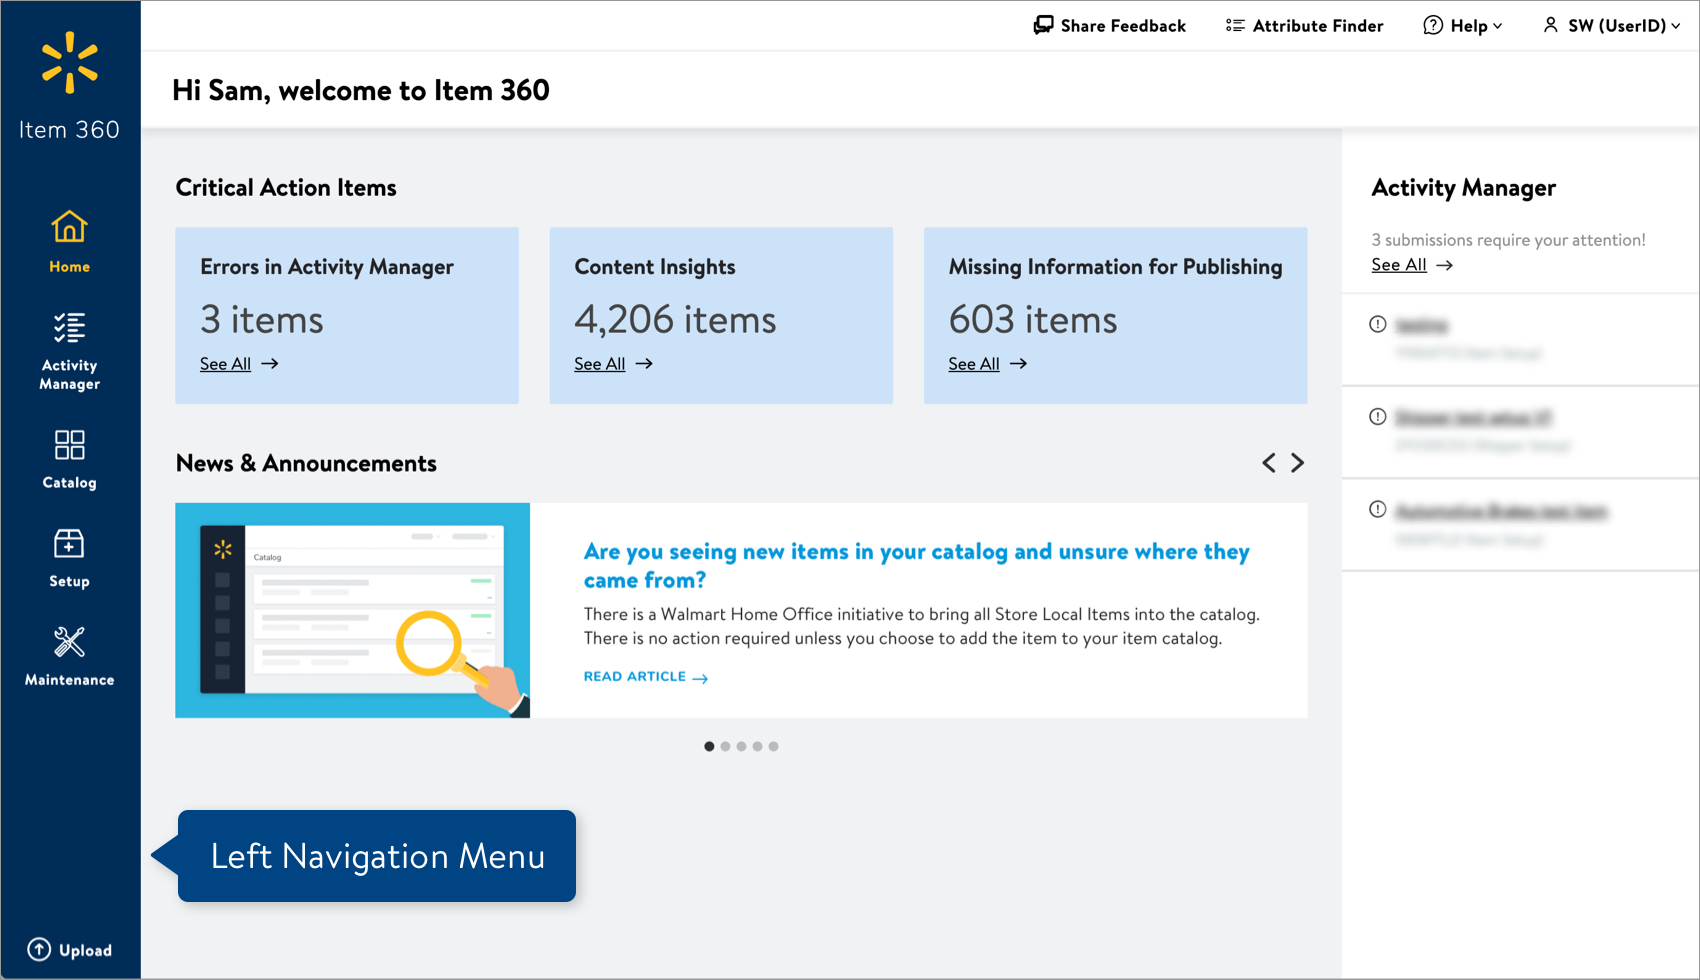See All in Activity Manager panel

point(1399,265)
